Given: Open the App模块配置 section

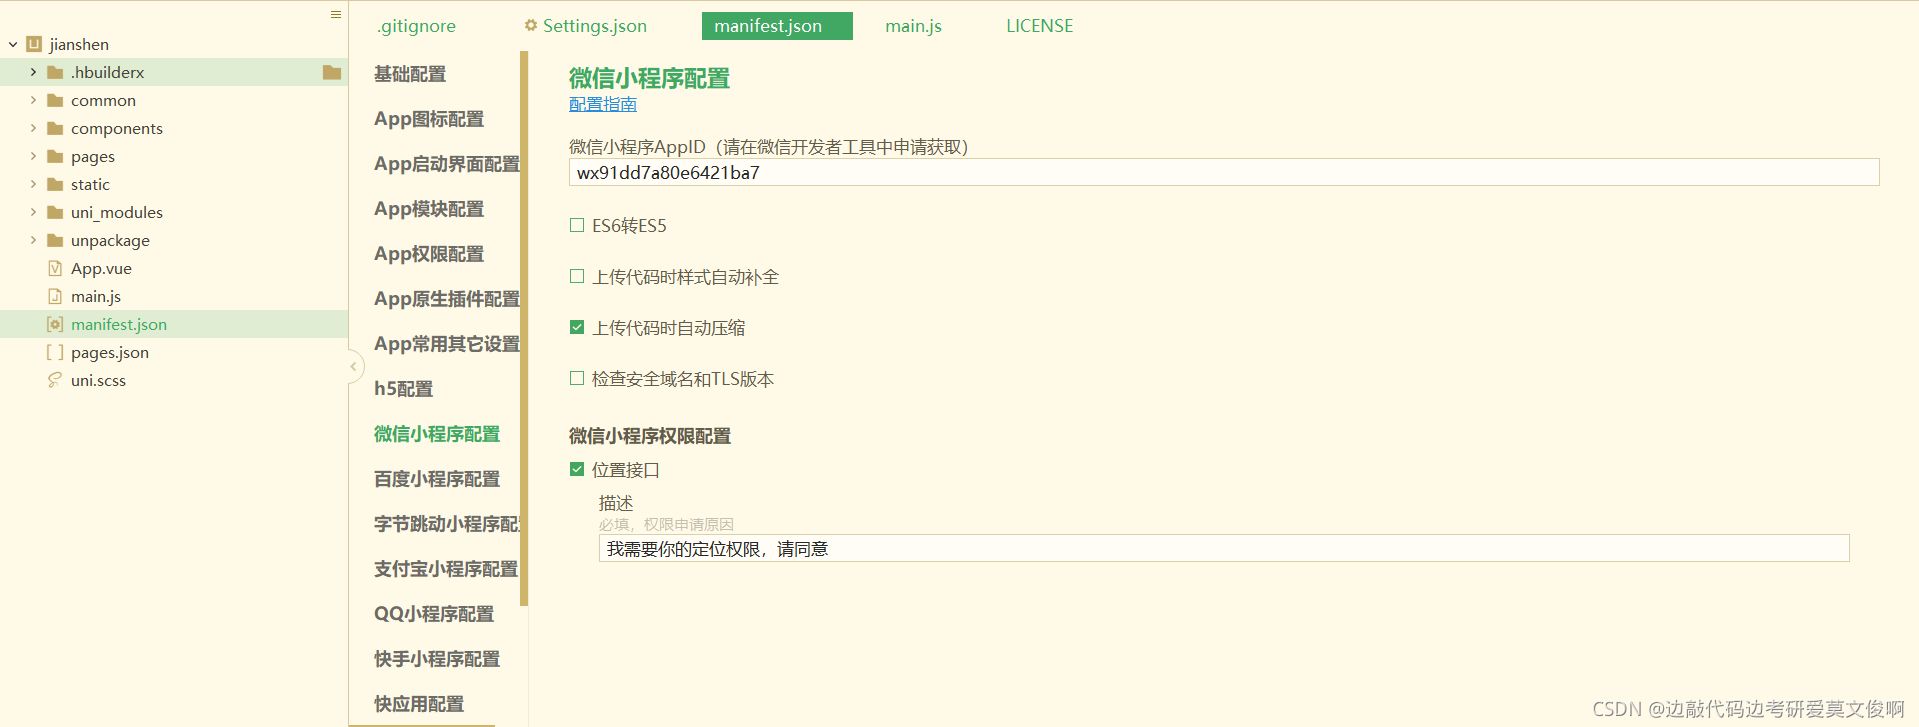Looking at the screenshot, I should (429, 209).
